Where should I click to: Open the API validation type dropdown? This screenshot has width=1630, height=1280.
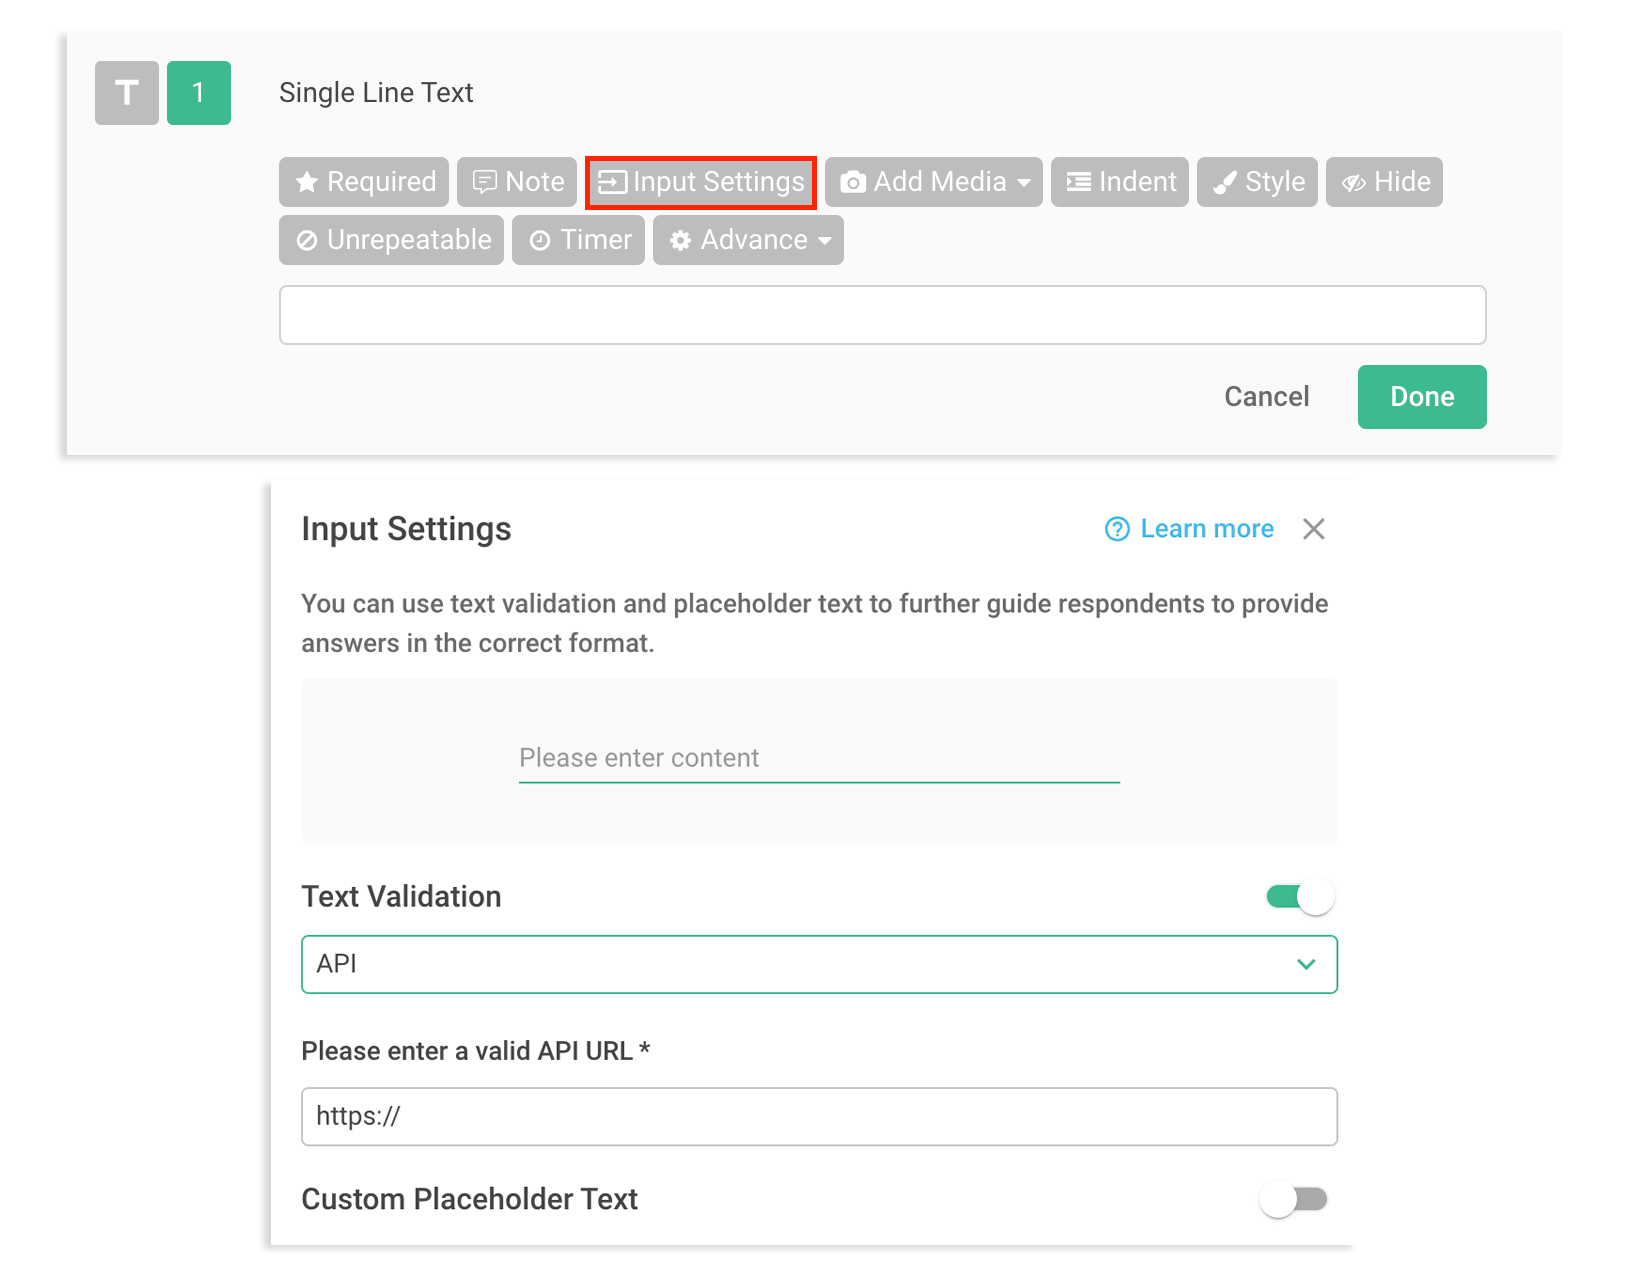pyautogui.click(x=819, y=964)
